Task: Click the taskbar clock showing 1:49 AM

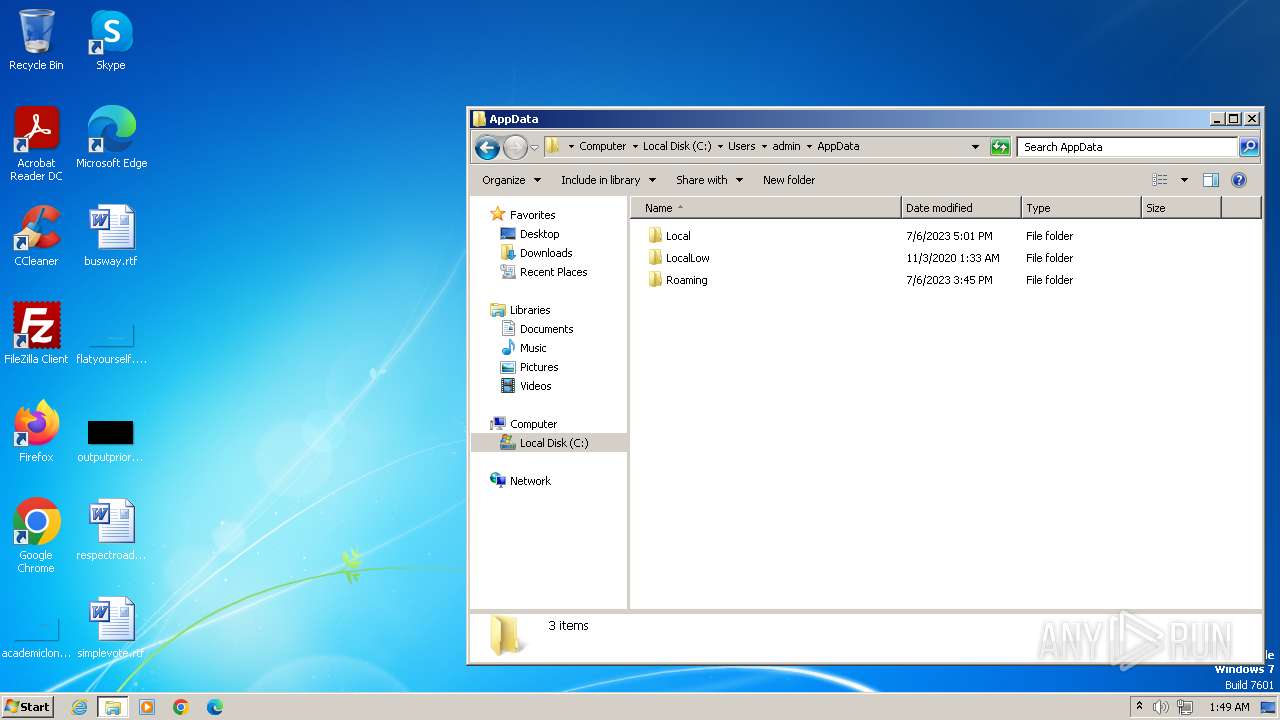Action: (x=1229, y=707)
